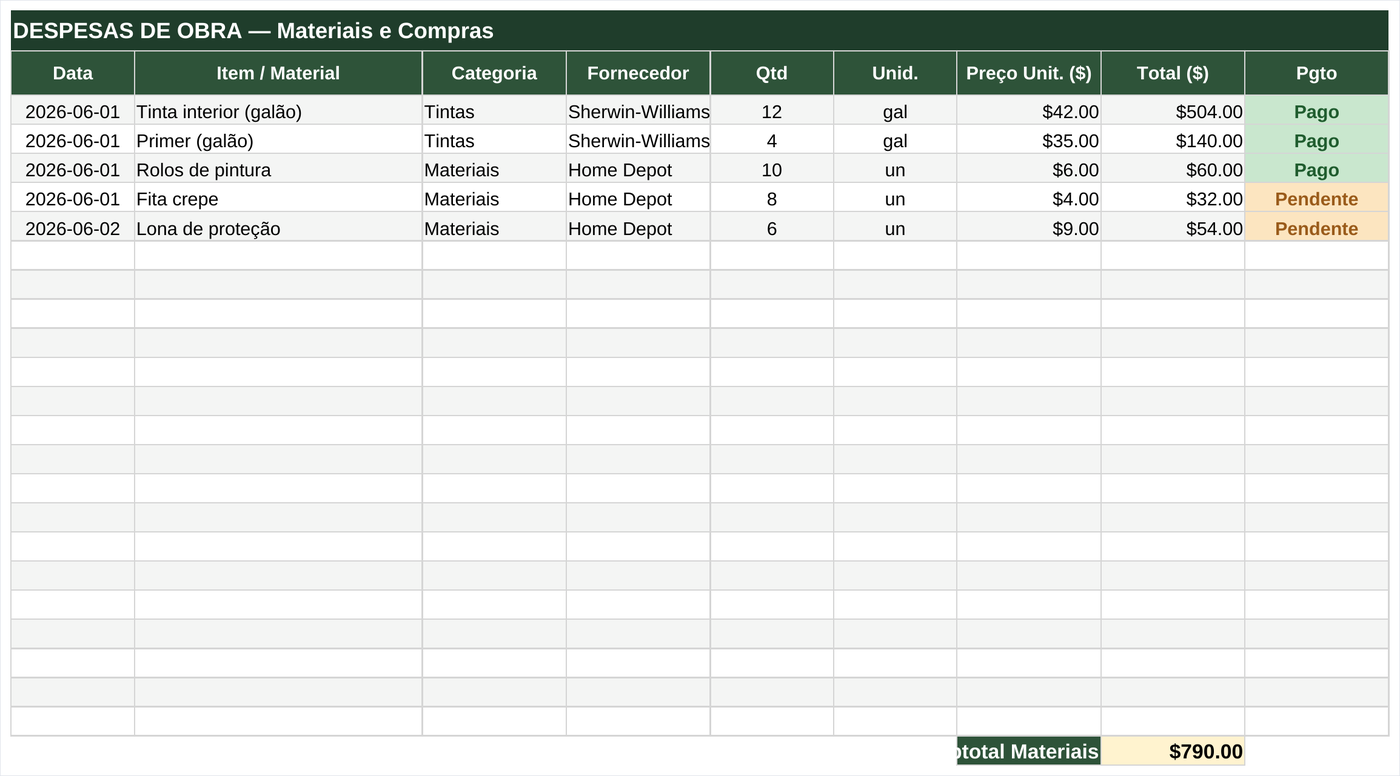Click the 'Preço Unit. ($)' header
Screen dimensions: 1400x776
tap(1029, 73)
